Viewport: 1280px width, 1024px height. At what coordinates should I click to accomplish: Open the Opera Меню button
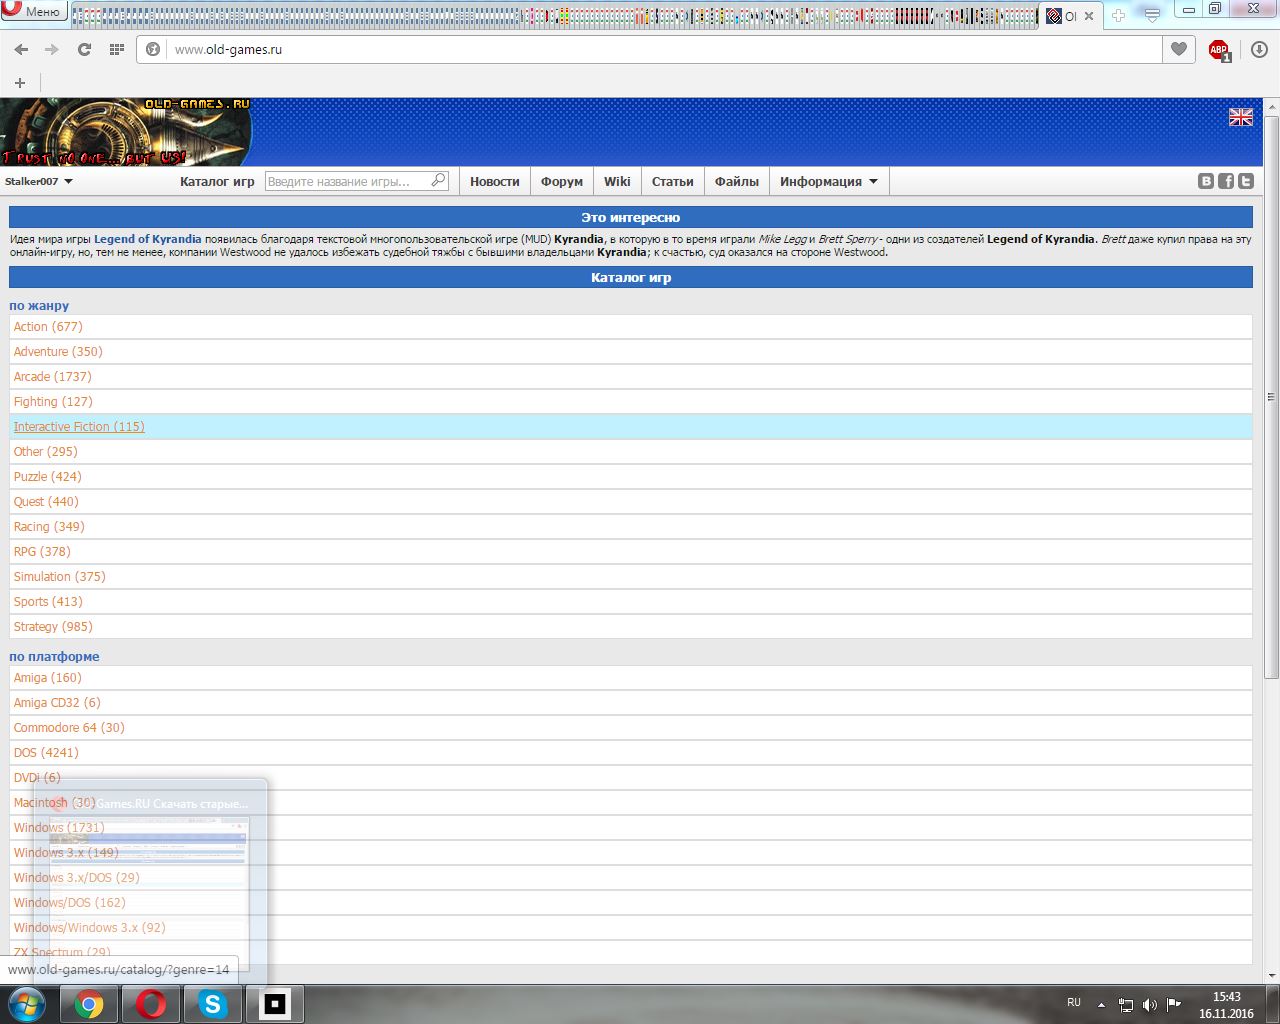(x=33, y=11)
